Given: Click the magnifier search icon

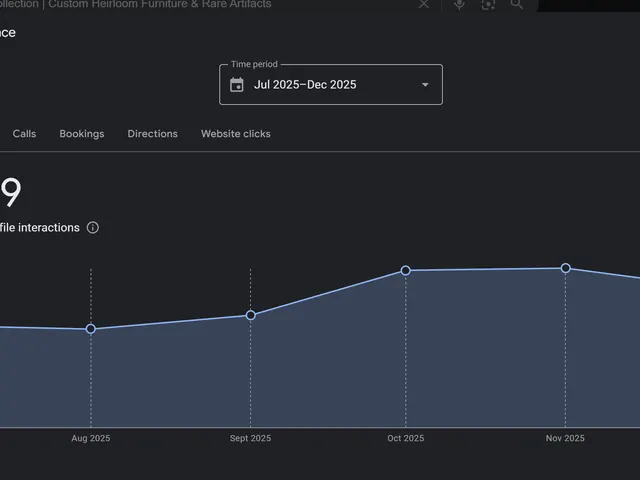Looking at the screenshot, I should click(516, 4).
